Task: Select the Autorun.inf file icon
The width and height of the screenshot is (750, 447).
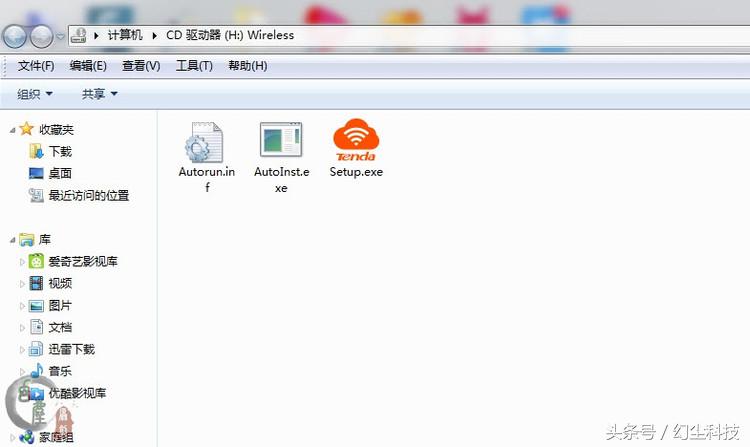Action: click(207, 142)
